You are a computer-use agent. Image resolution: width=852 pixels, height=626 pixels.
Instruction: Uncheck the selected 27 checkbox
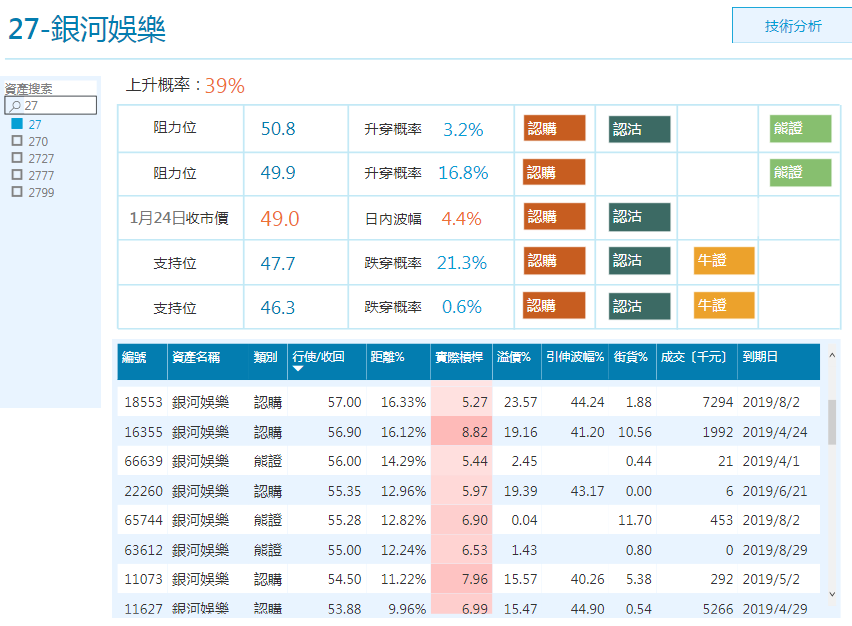(x=17, y=124)
